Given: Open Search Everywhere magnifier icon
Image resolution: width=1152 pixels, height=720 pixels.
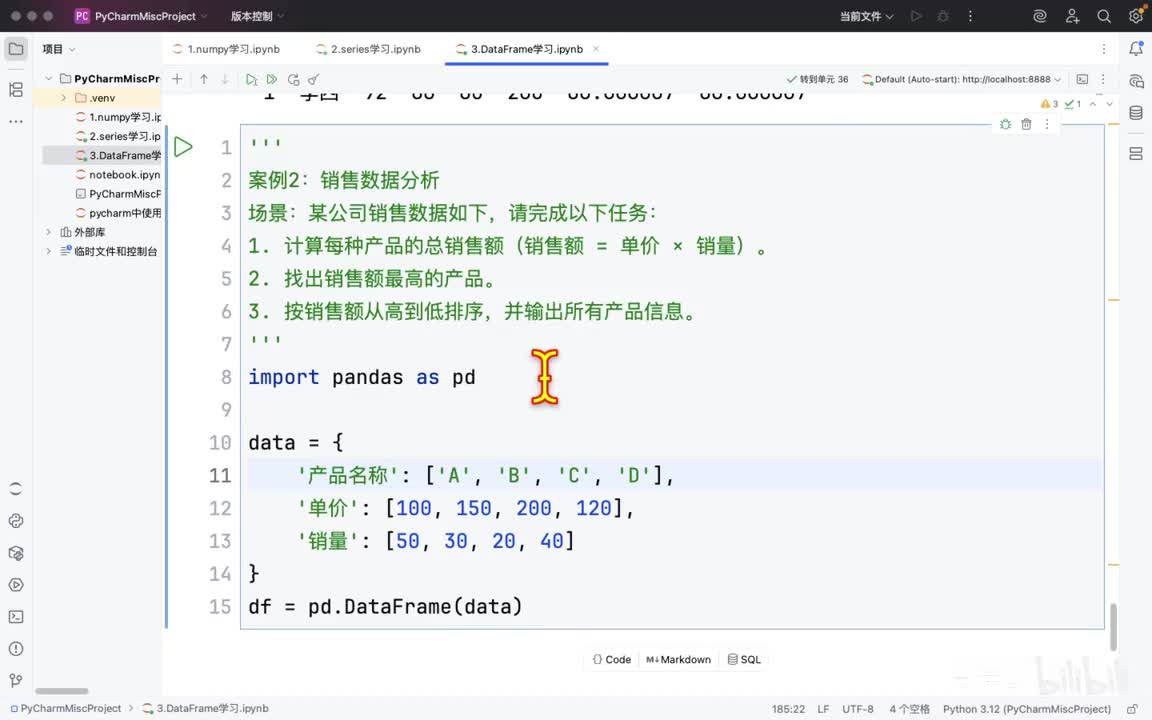Looking at the screenshot, I should coord(1104,16).
